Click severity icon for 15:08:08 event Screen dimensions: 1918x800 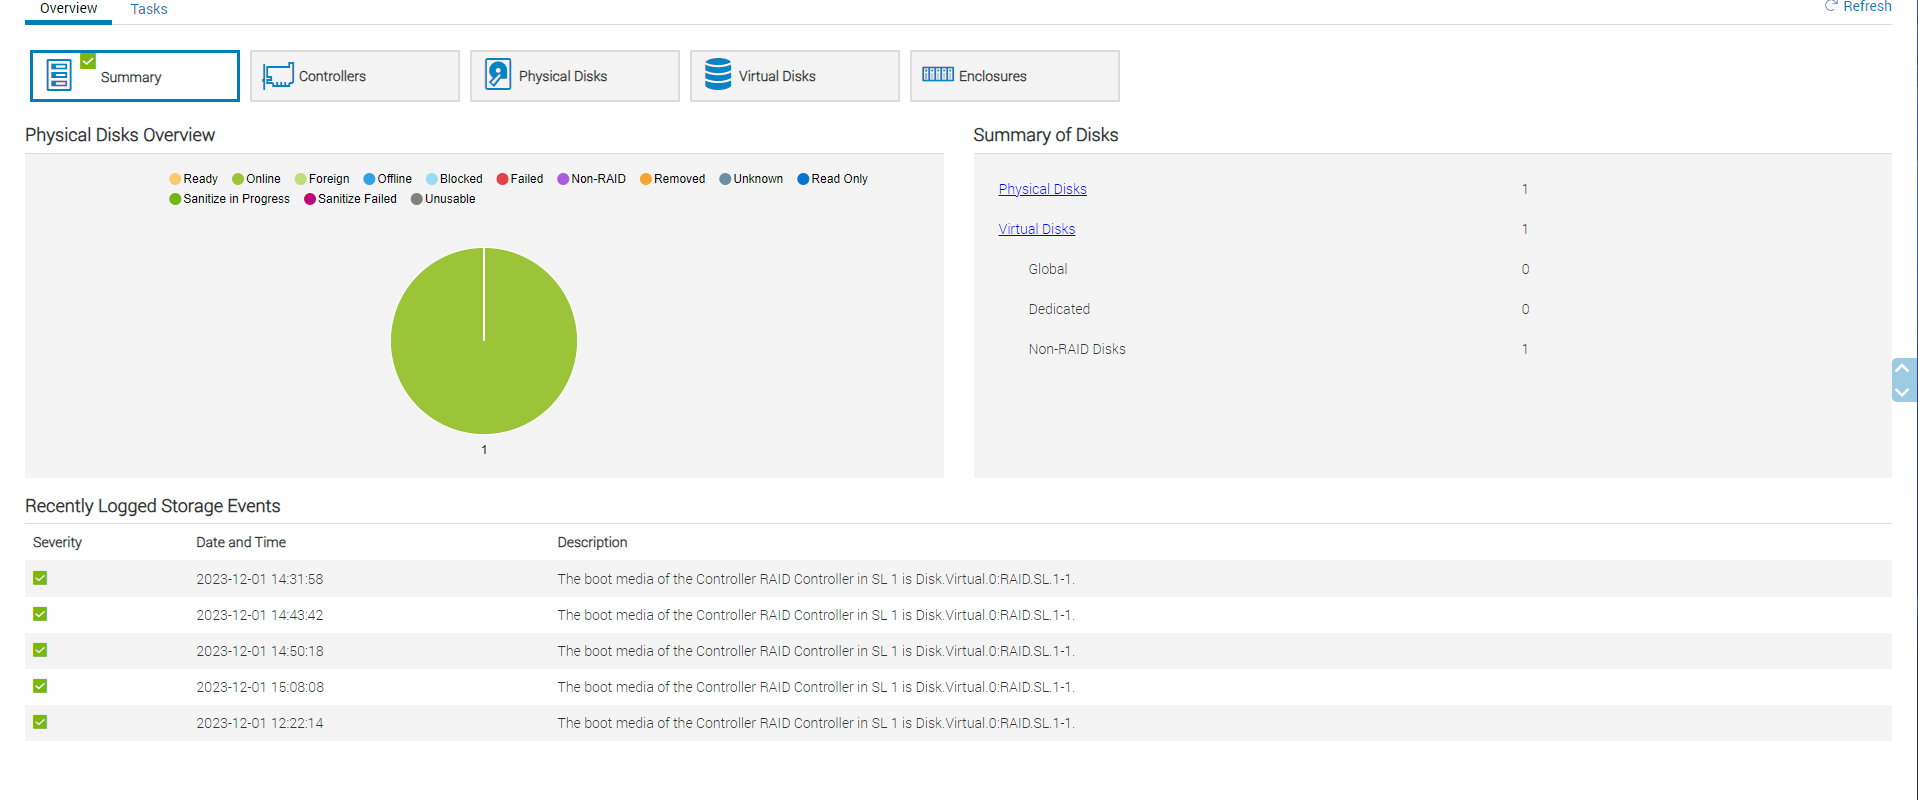click(x=40, y=686)
